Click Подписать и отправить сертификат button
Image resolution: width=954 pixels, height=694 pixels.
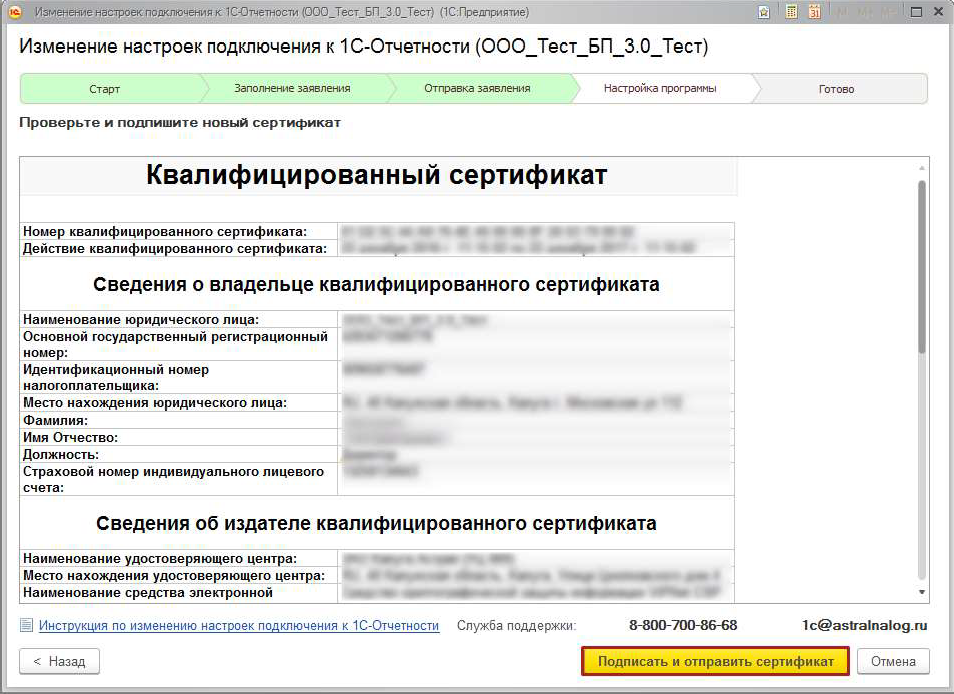[x=716, y=661]
